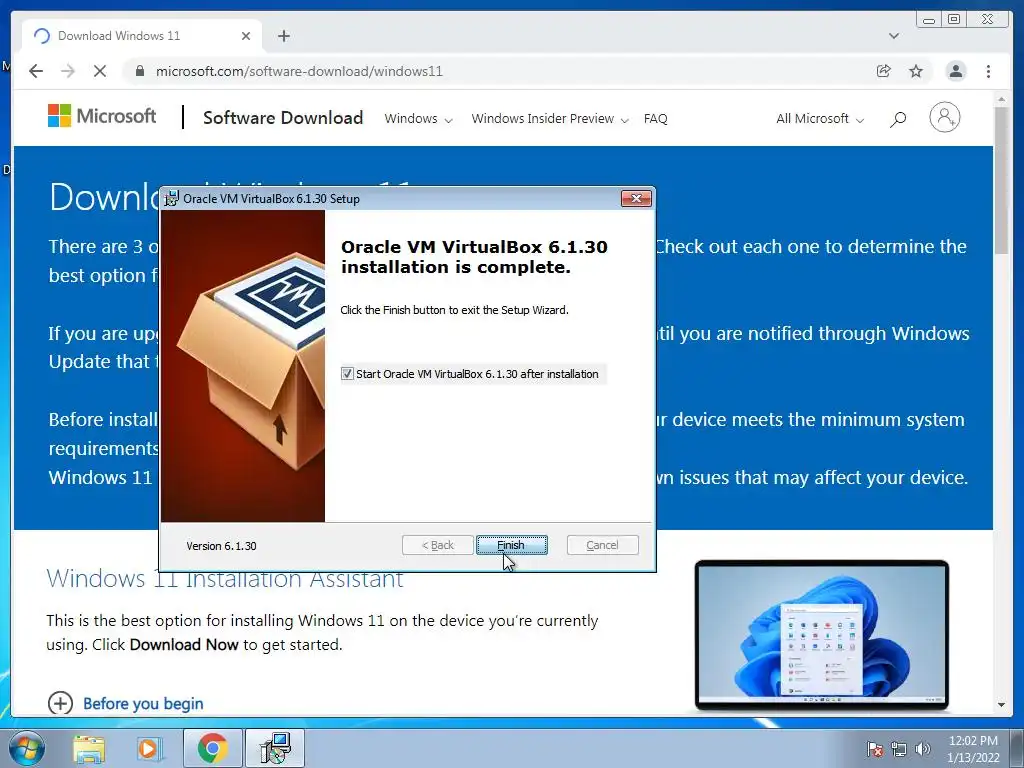The image size is (1024, 768).
Task: Click the address bar showing microsoft.com URL
Action: point(299,71)
